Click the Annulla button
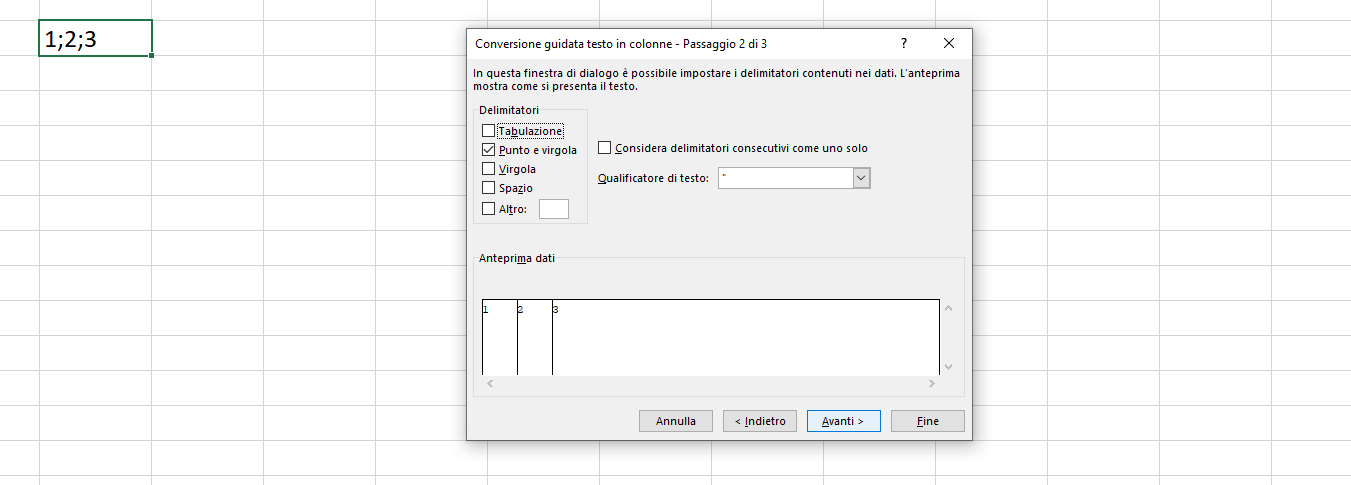The image size is (1351, 485). point(676,421)
